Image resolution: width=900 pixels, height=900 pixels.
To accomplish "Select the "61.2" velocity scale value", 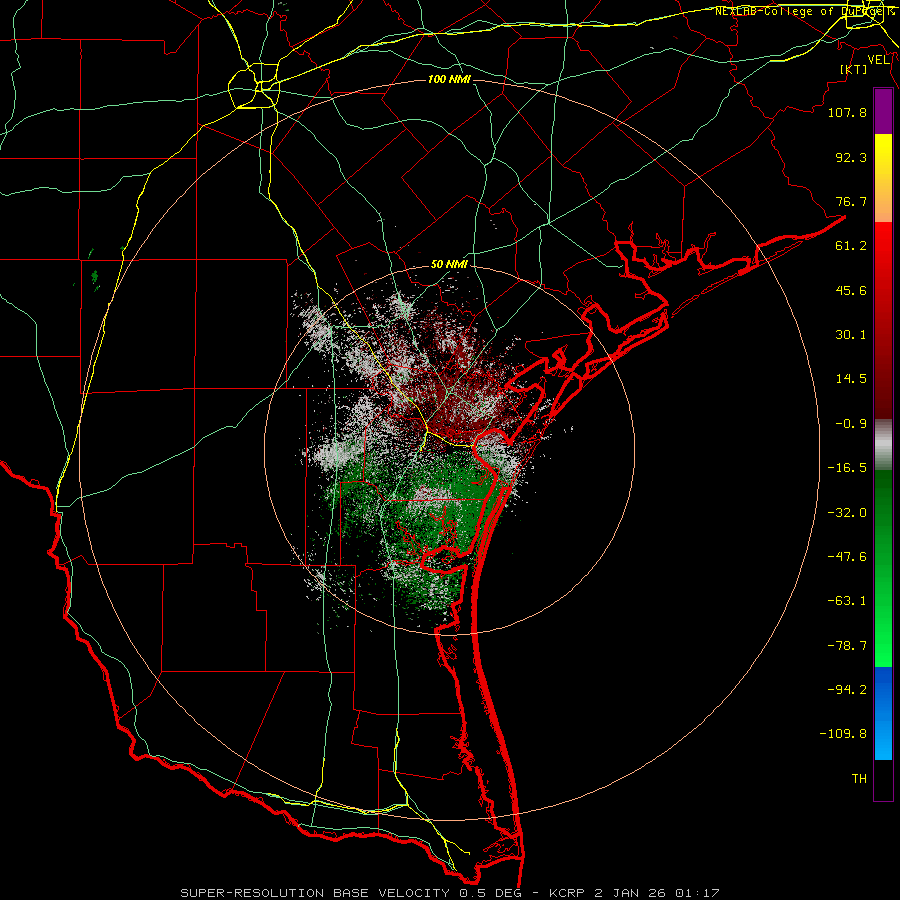I will [851, 246].
